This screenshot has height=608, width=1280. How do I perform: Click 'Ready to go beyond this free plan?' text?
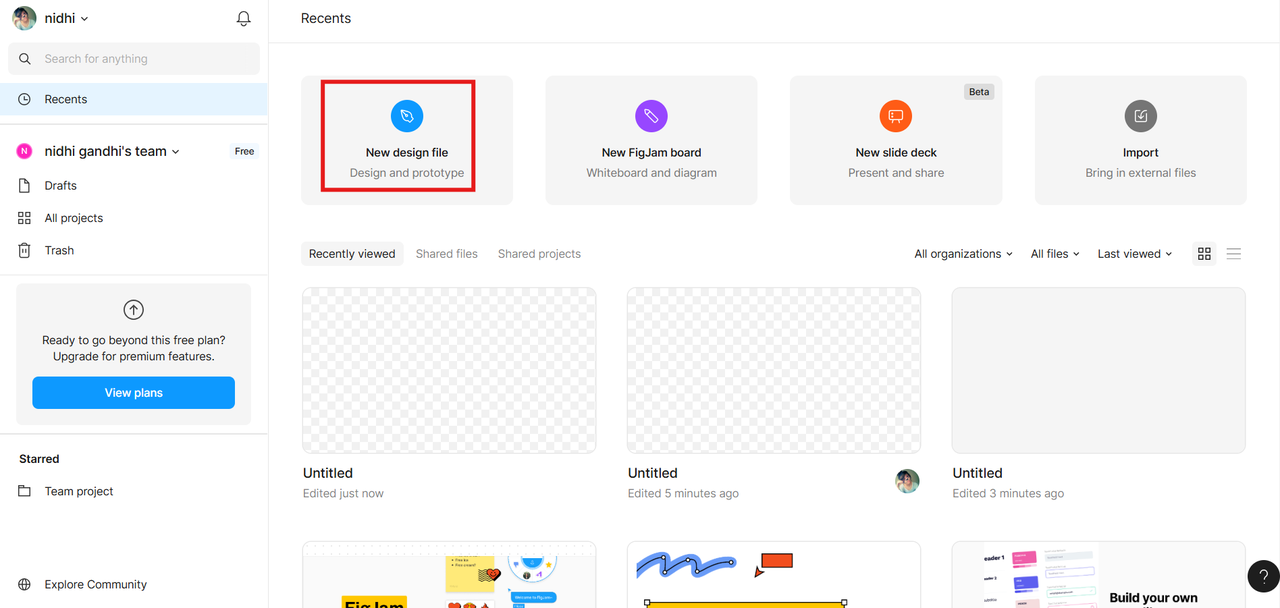[133, 340]
